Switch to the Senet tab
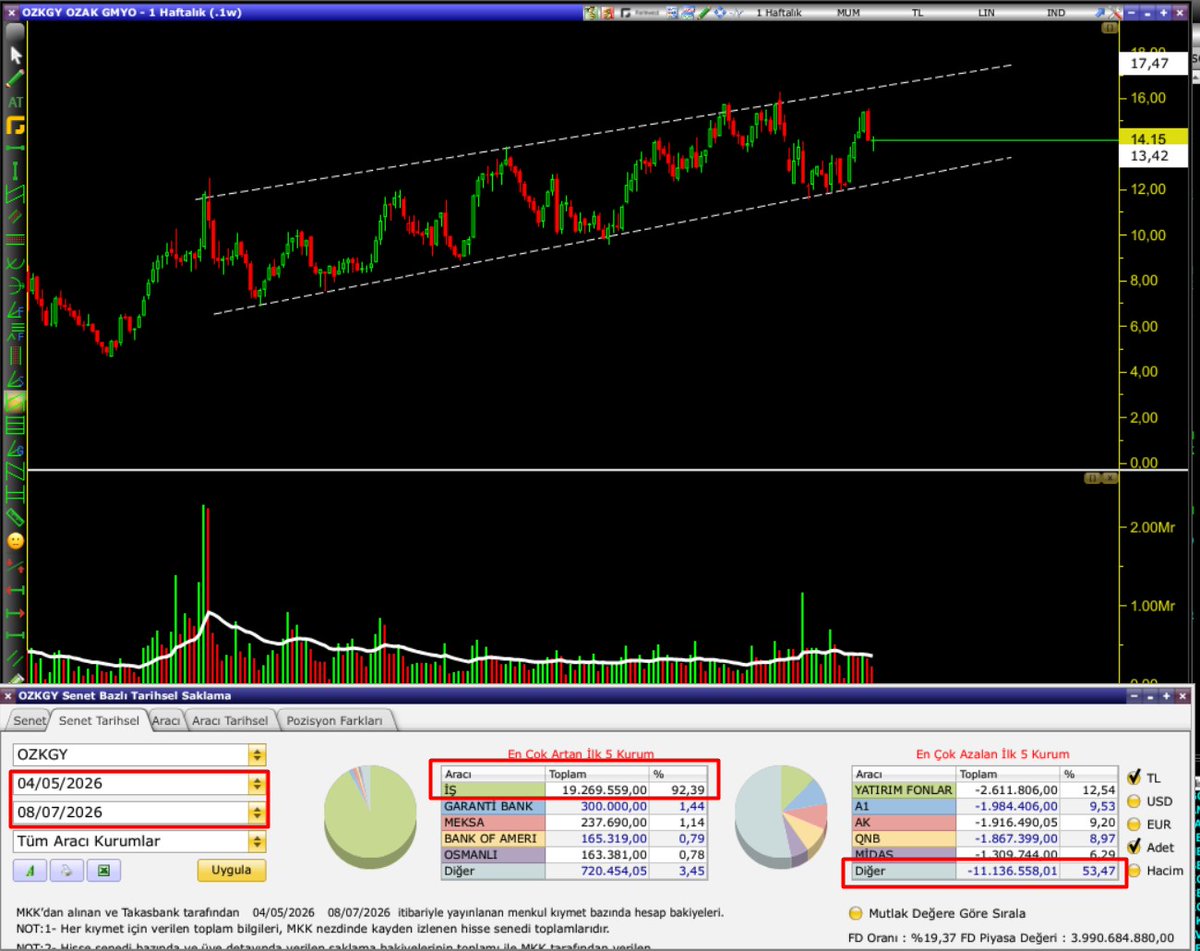Viewport: 1200px width, 951px height. point(29,720)
